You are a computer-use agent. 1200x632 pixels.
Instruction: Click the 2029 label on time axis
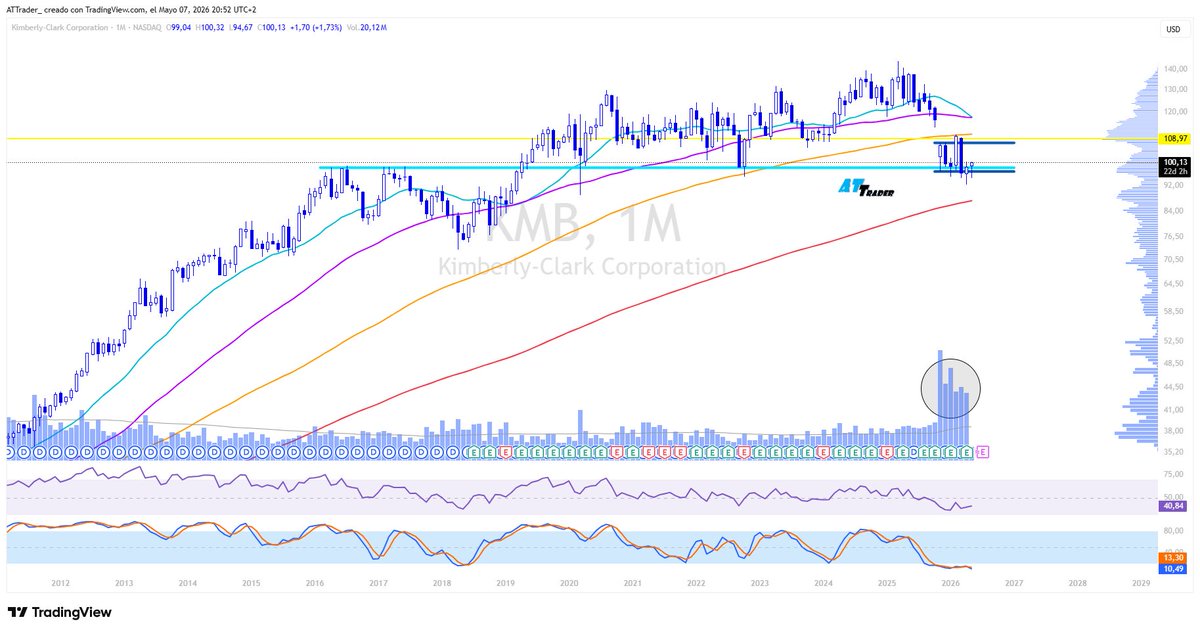pos(1142,582)
